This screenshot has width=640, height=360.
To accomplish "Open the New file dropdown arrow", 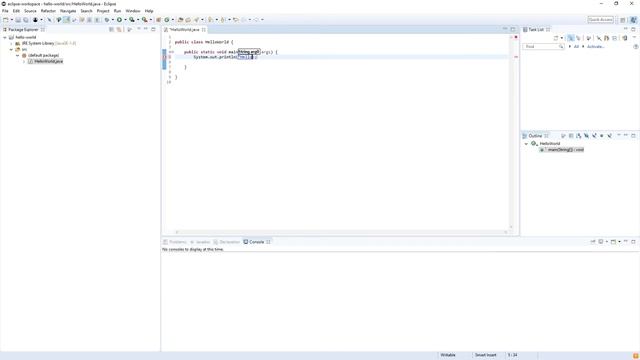I will (x=11, y=20).
